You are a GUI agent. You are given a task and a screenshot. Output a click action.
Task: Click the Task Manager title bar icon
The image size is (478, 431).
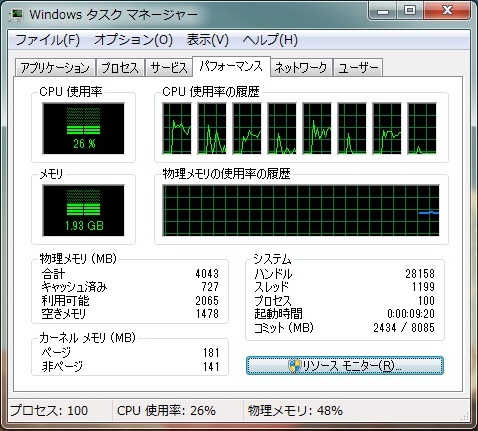tap(17, 14)
